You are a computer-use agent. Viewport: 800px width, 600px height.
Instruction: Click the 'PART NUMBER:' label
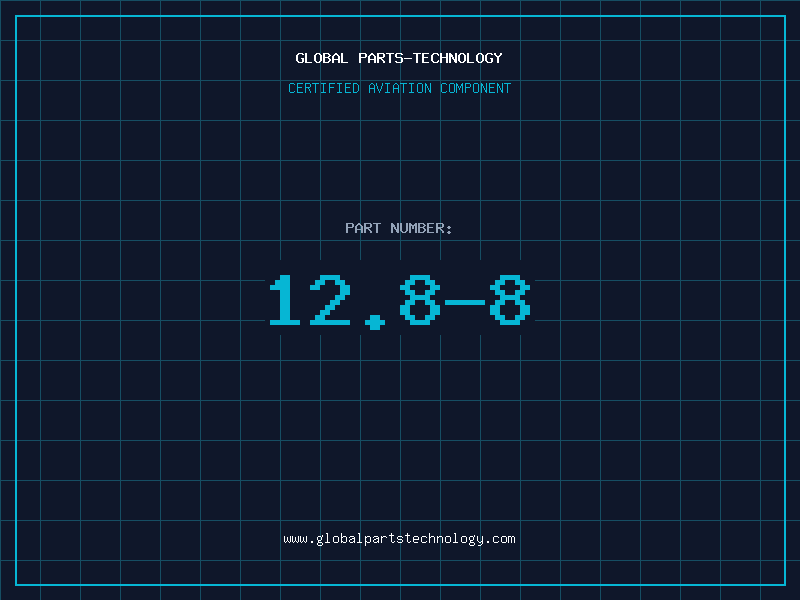point(399,228)
